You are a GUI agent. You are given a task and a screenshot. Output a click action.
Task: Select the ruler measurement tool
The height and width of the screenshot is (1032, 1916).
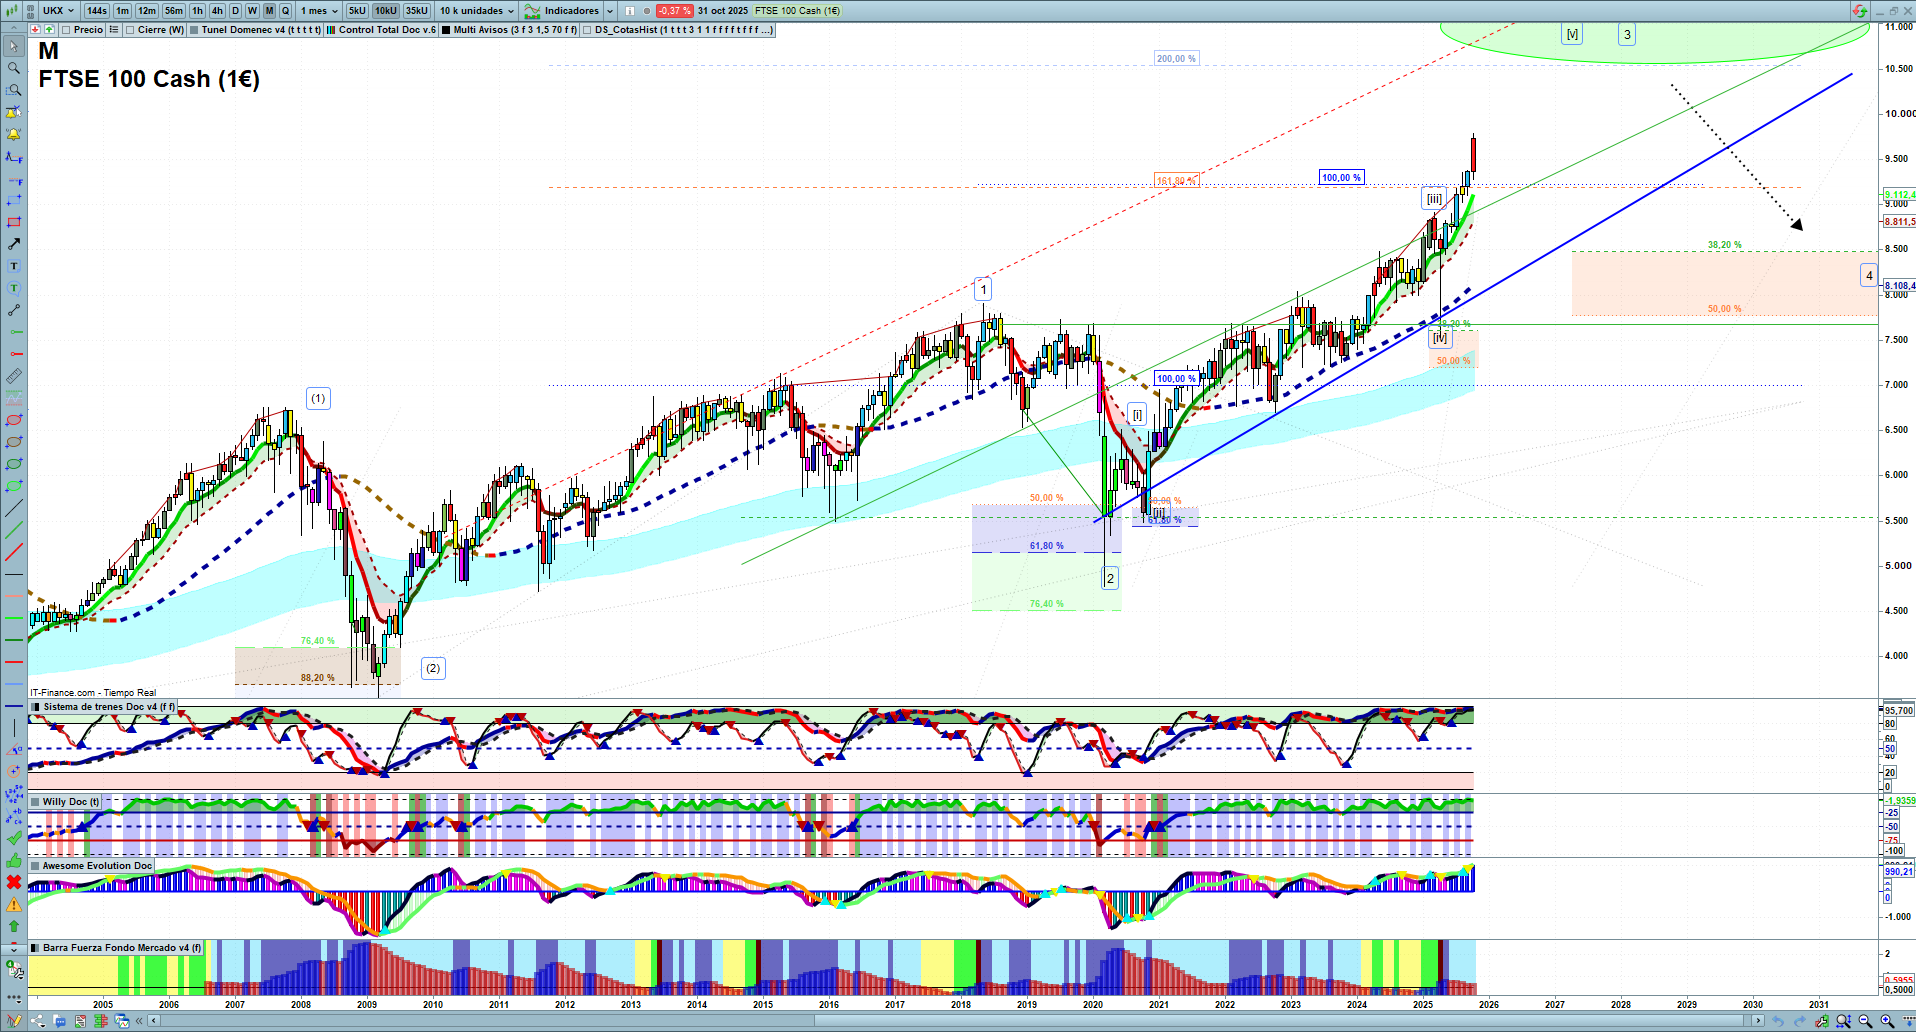14,376
